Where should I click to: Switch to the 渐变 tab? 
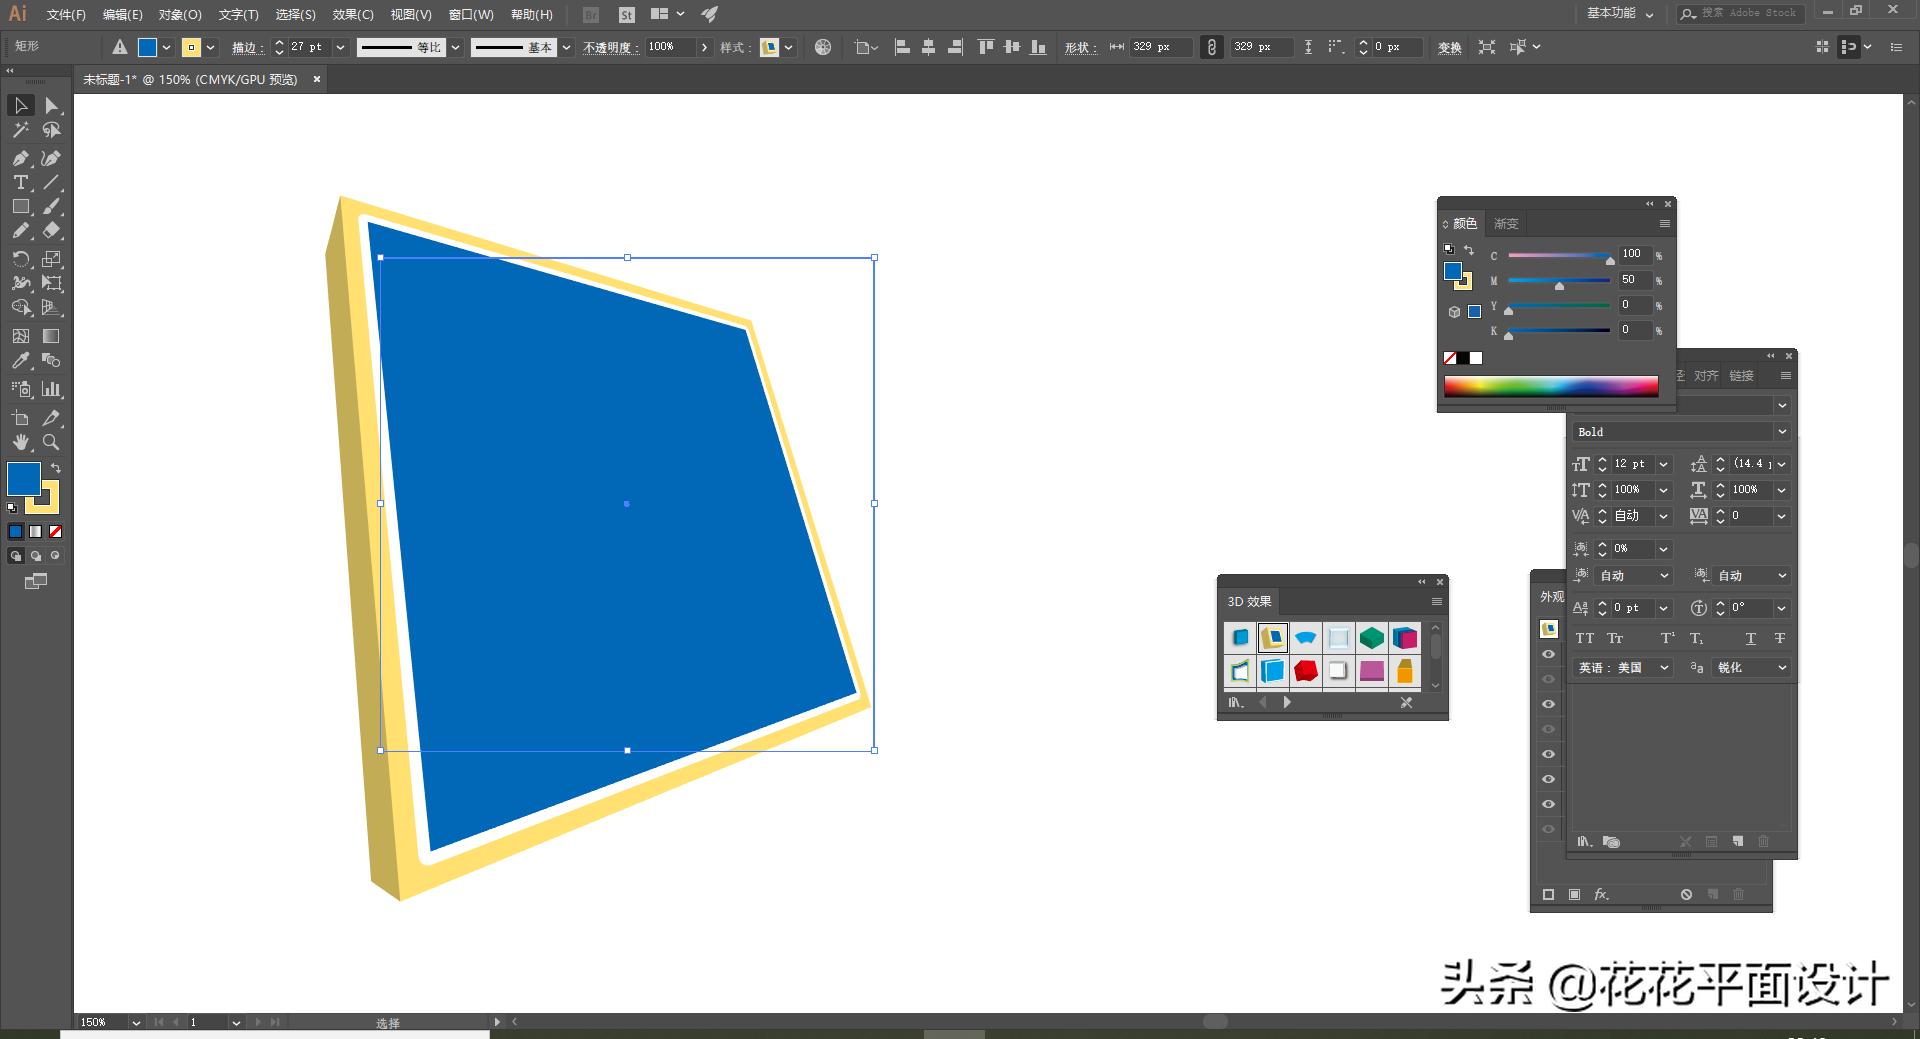click(x=1505, y=224)
